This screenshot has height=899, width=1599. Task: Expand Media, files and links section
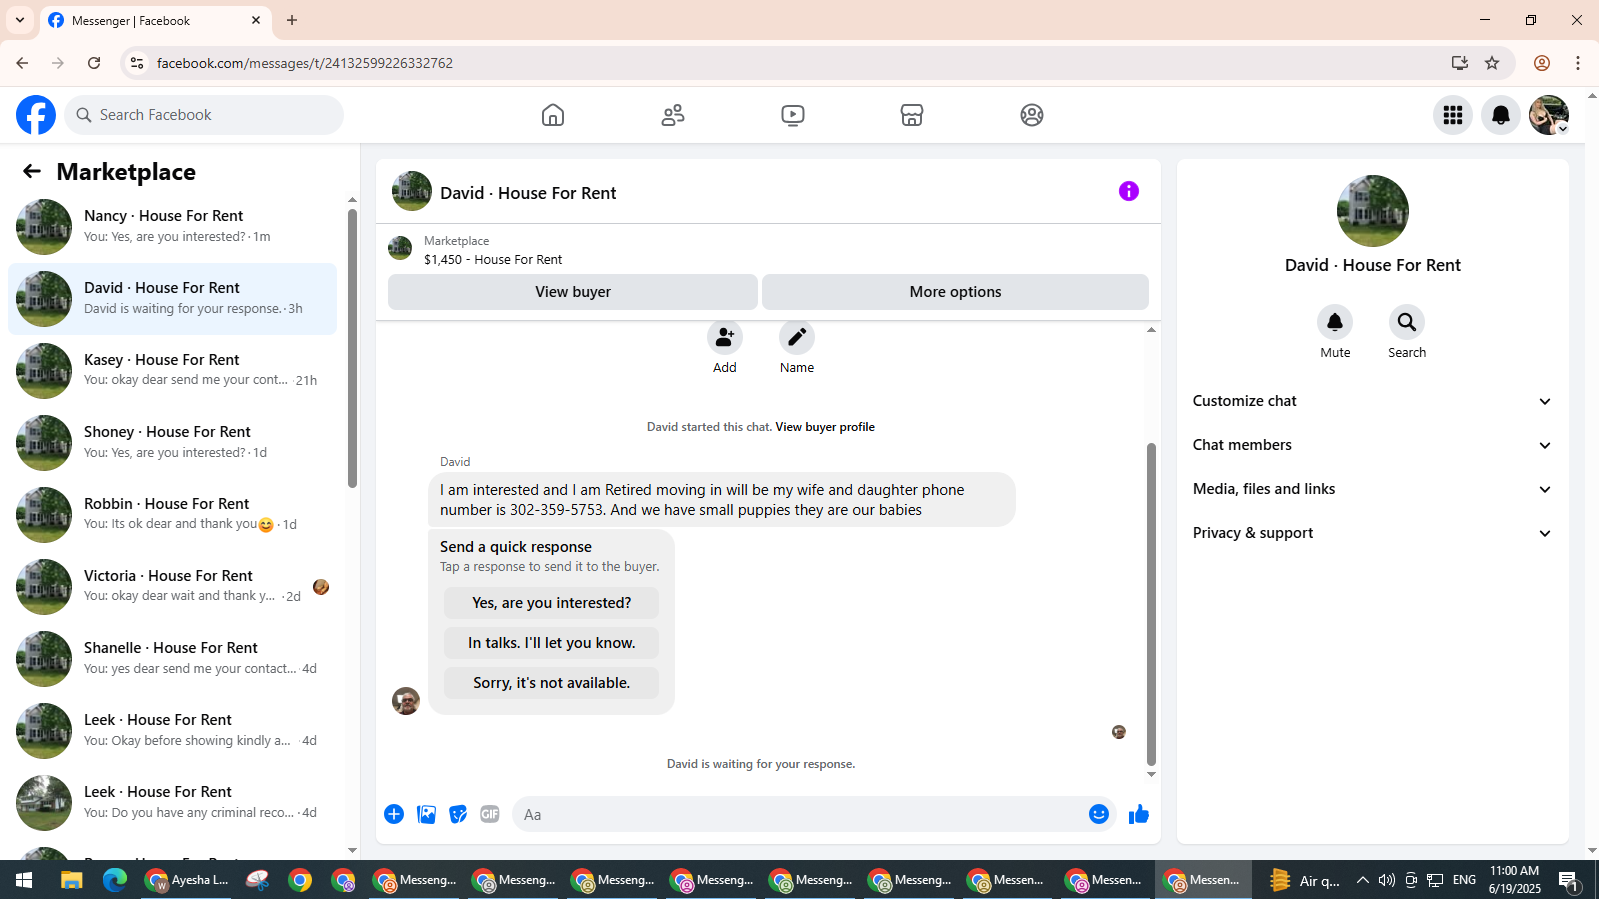point(1372,489)
